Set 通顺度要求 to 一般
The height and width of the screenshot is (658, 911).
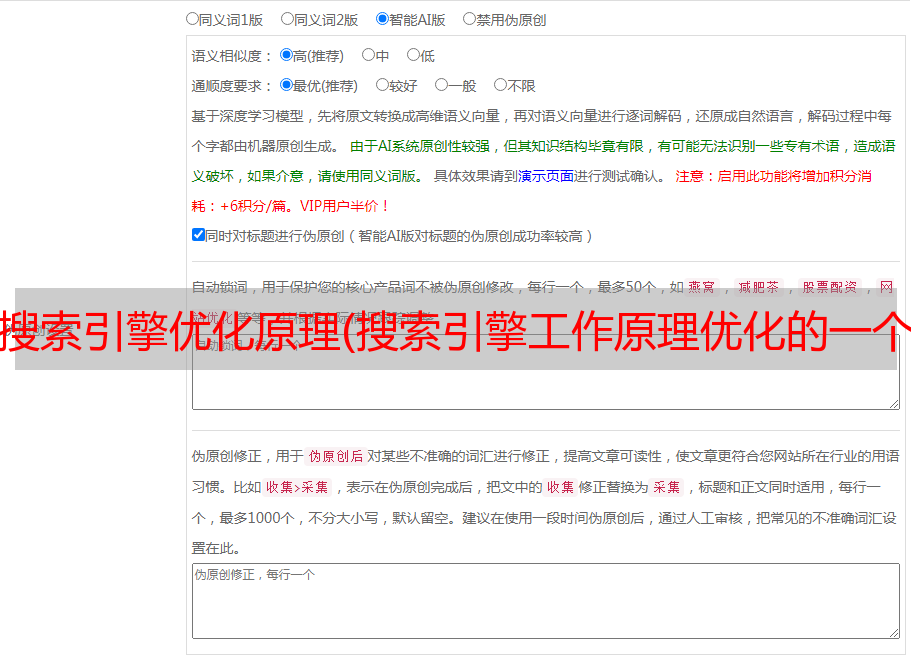point(441,85)
